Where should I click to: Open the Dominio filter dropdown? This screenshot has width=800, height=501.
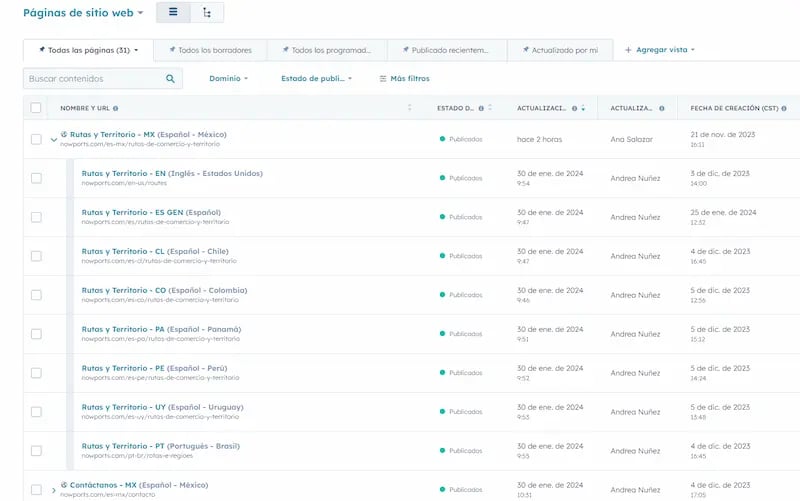click(228, 78)
